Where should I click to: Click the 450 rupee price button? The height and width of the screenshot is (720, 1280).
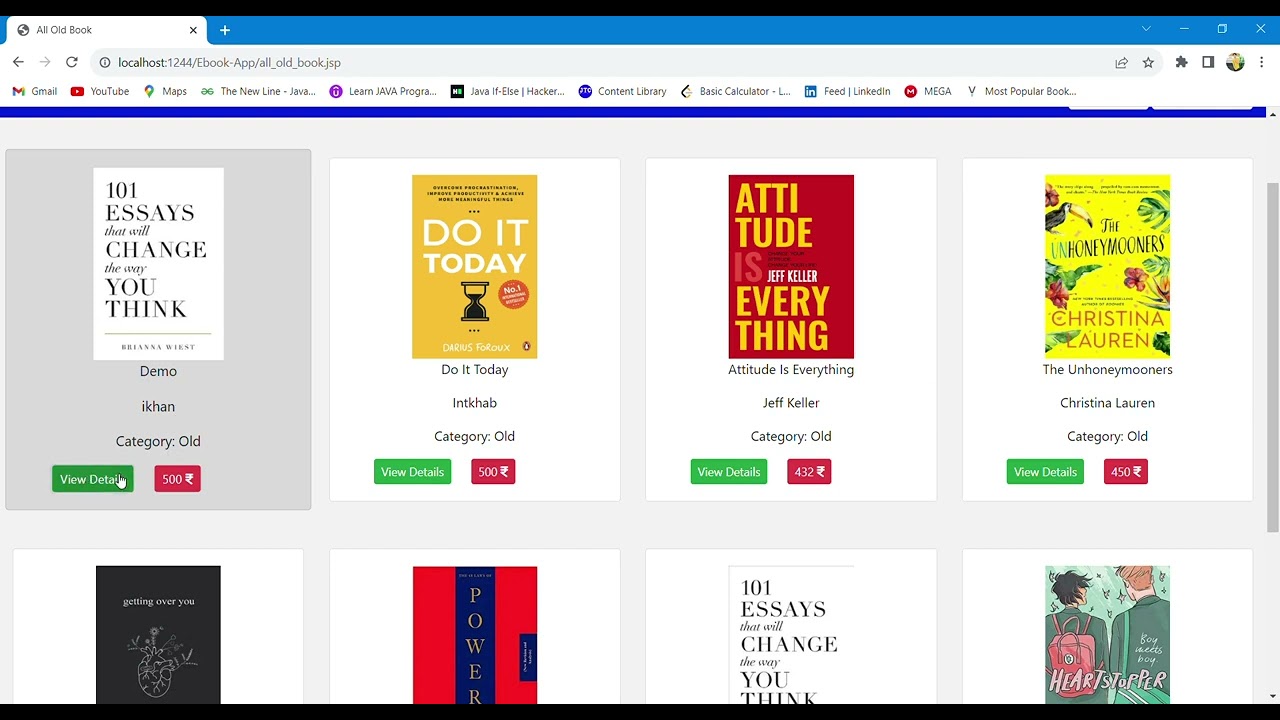(1126, 472)
